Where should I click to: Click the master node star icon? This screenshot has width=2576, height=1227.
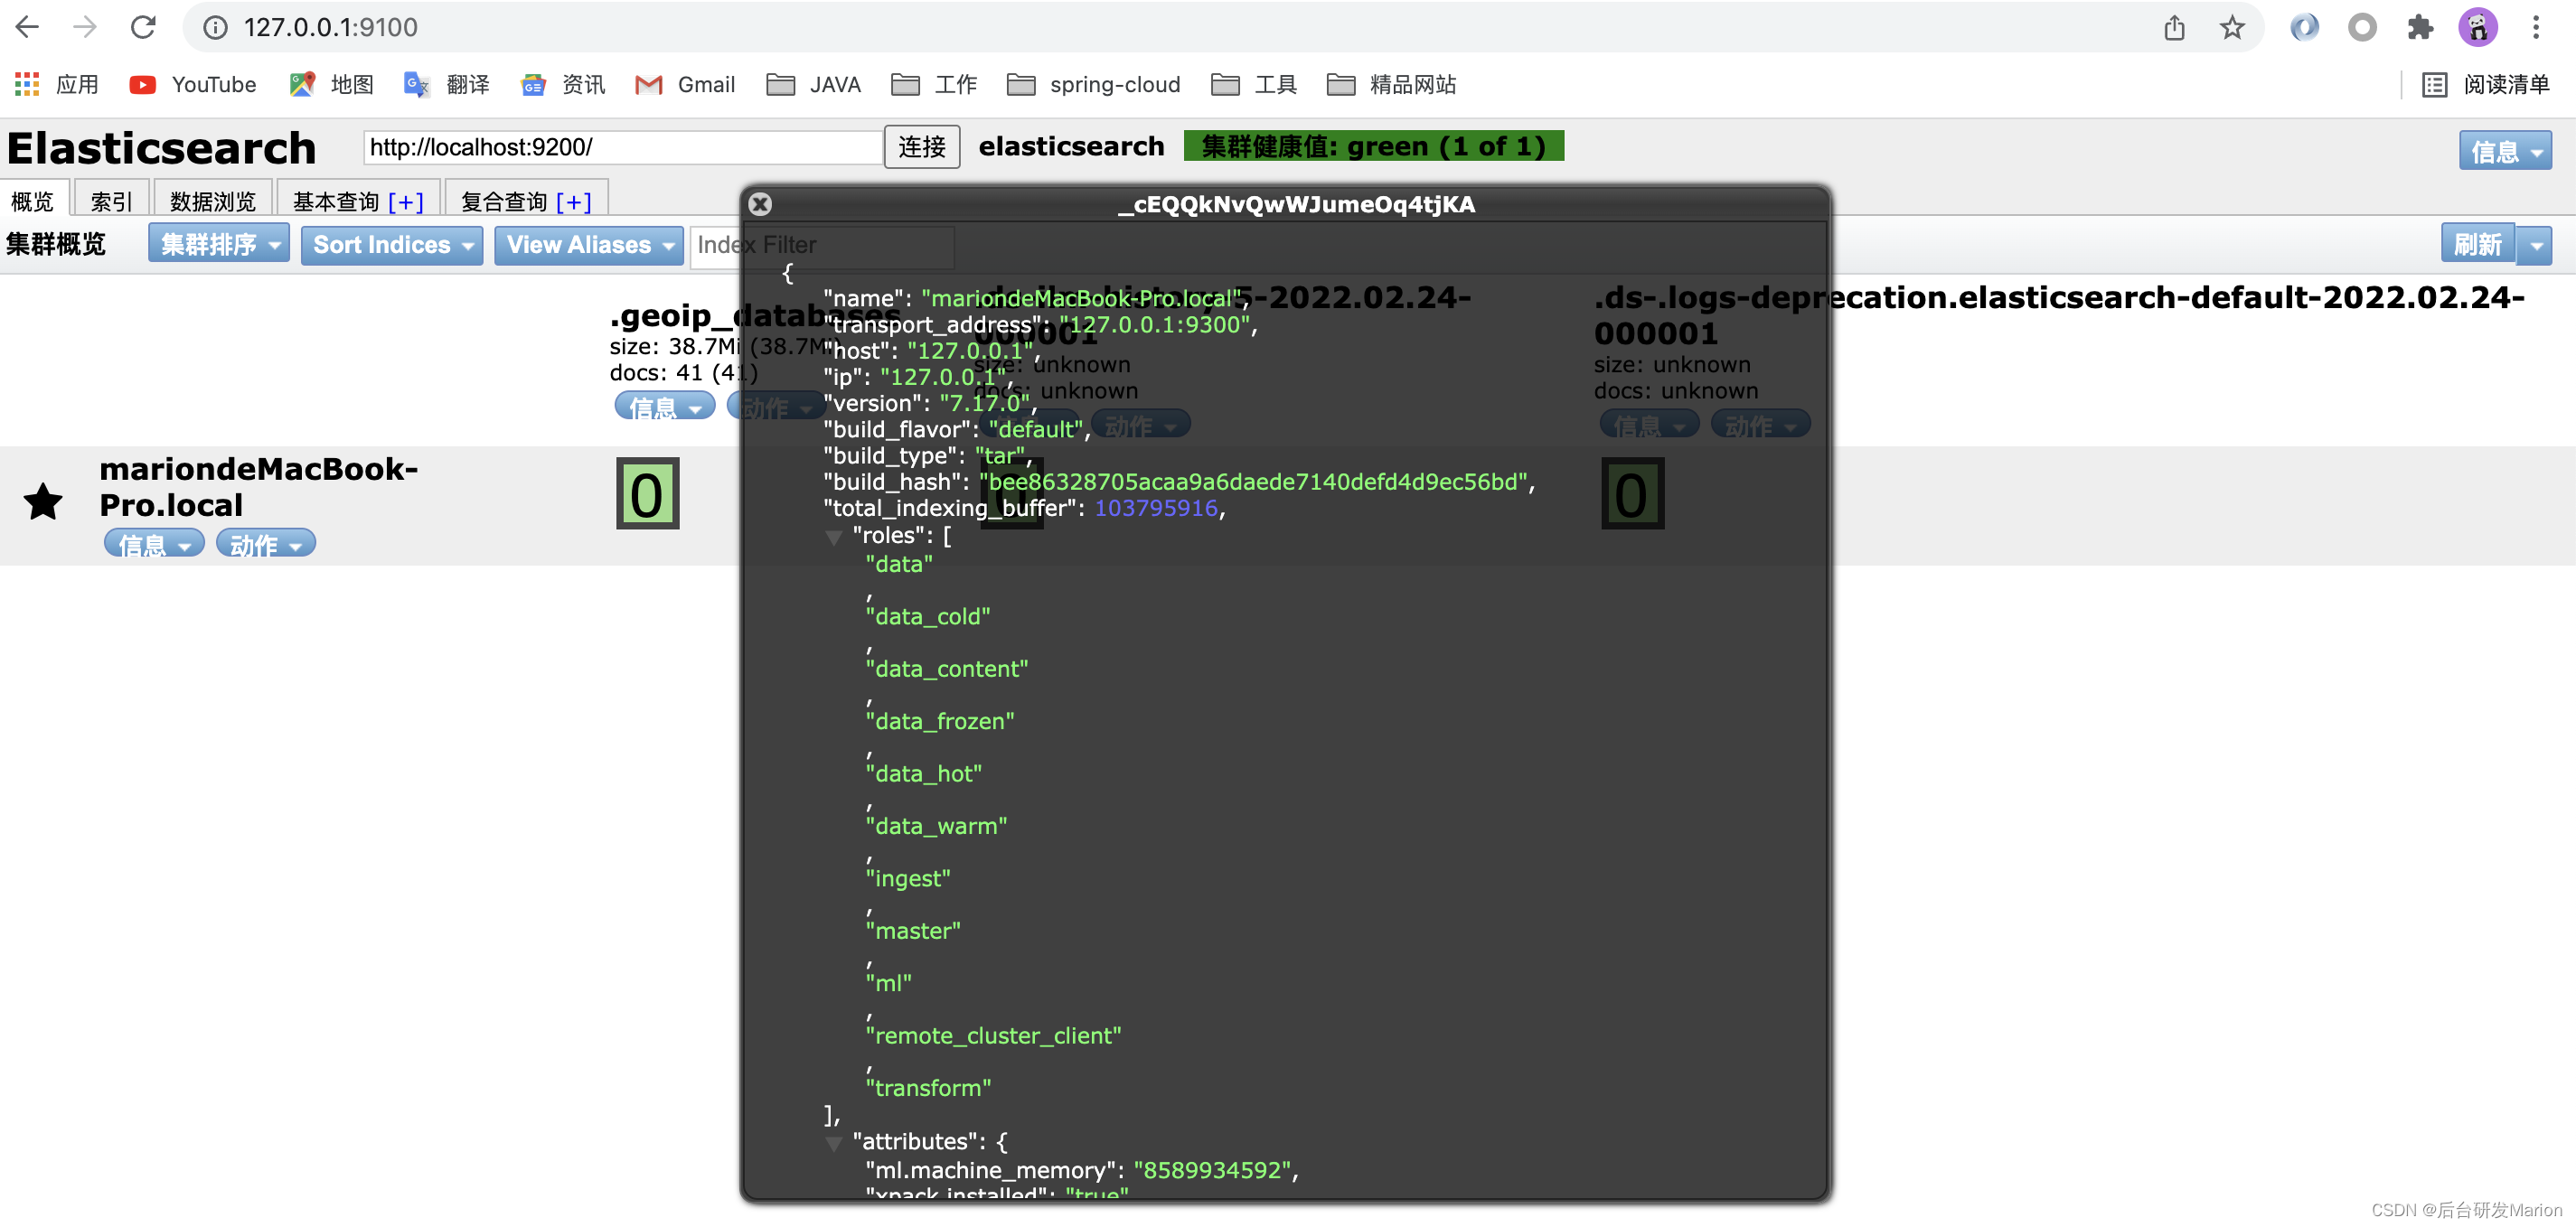(x=43, y=502)
